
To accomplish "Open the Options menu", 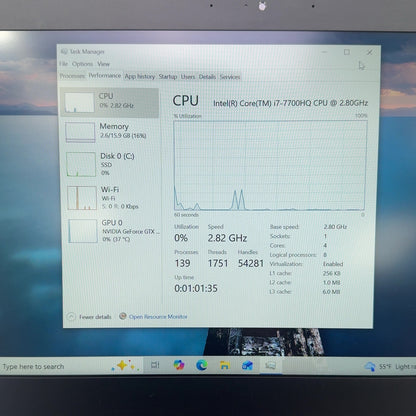I will coord(82,64).
